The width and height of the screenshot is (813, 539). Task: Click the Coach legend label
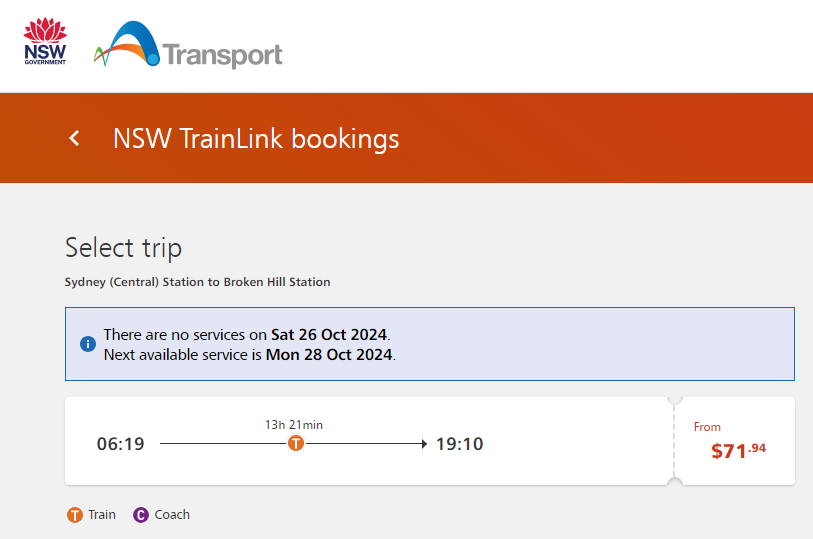point(172,515)
